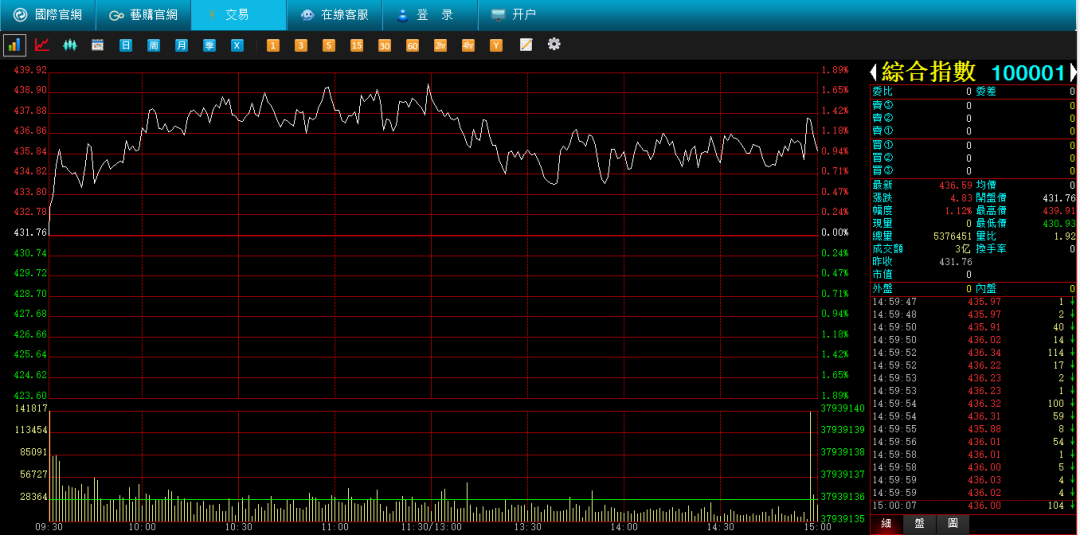Viewport: 1080px width, 535px height.
Task: Choose the 2hr interval icon
Action: coord(440,45)
